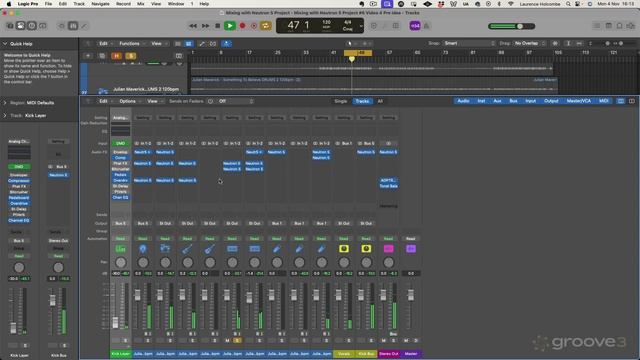Collapse the Quick Help disclosure triangle
Image resolution: width=640 pixels, height=360 pixels.
(x=5, y=44)
